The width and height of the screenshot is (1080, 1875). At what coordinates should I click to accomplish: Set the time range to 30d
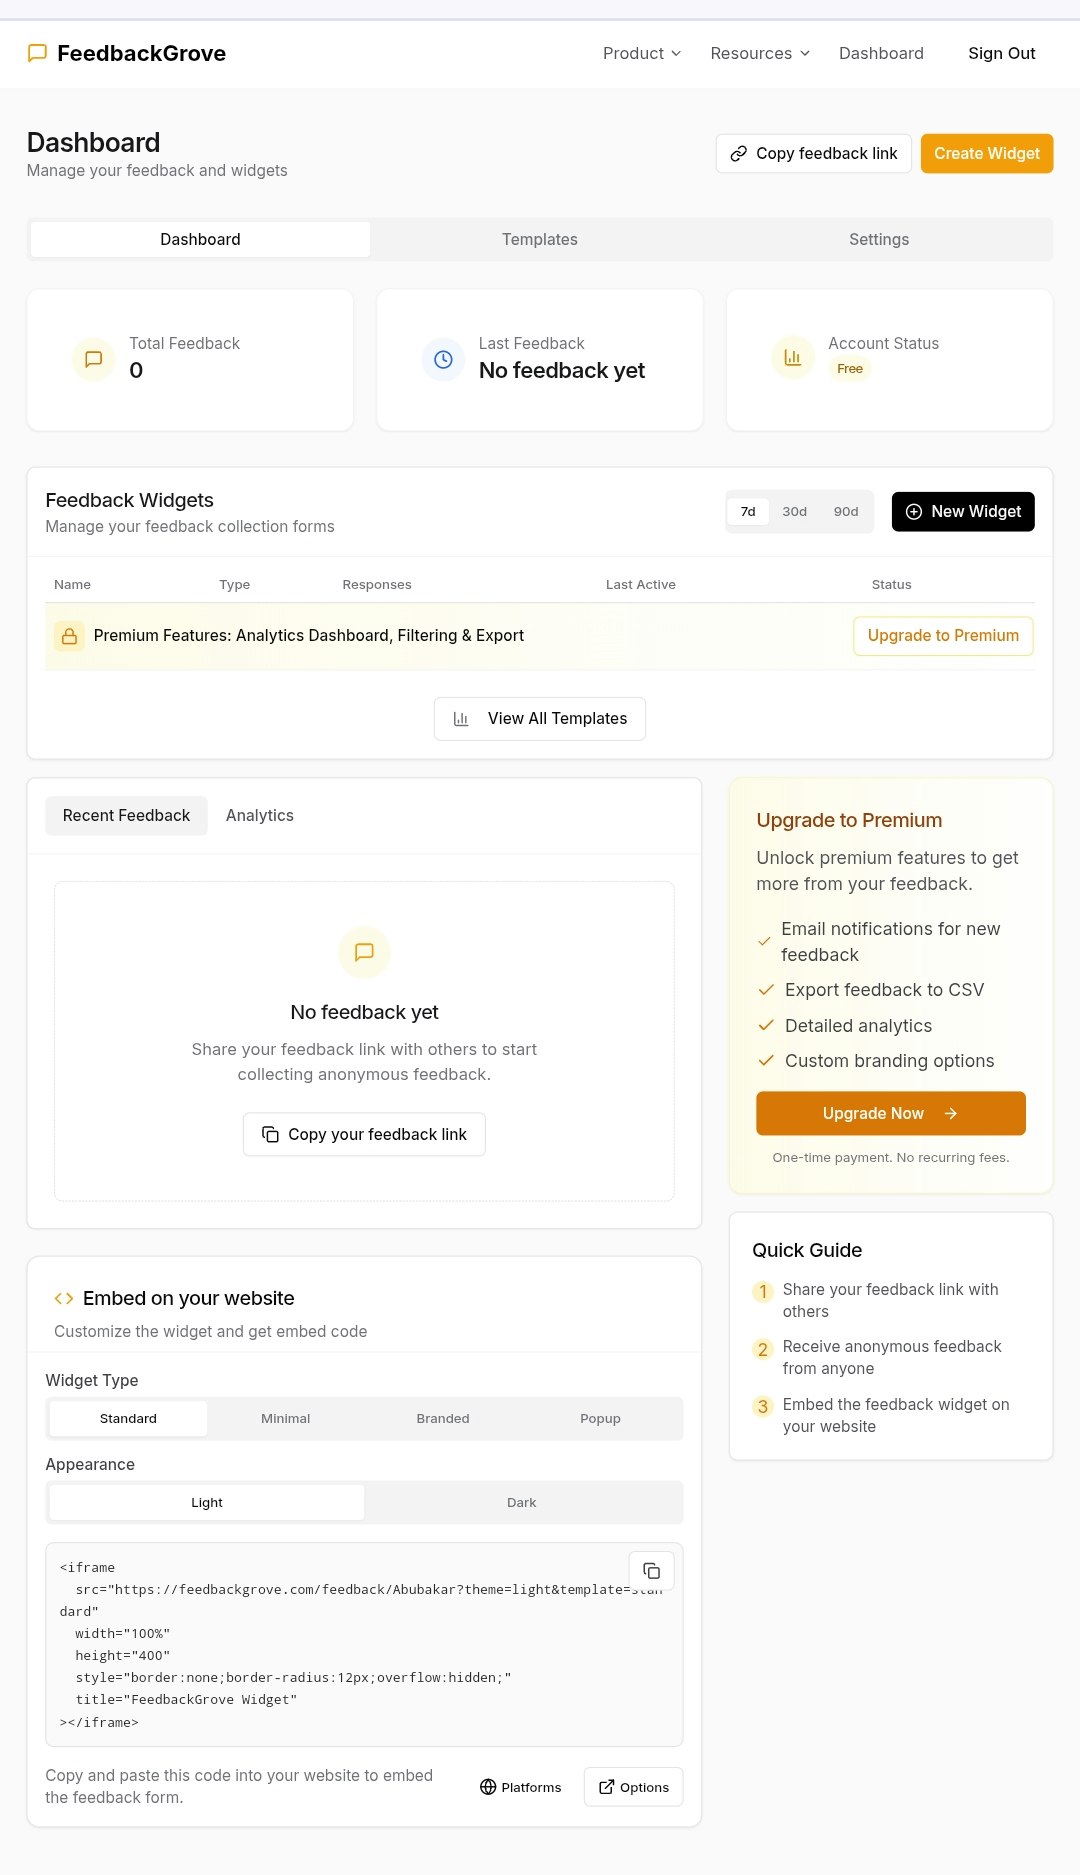coord(795,511)
